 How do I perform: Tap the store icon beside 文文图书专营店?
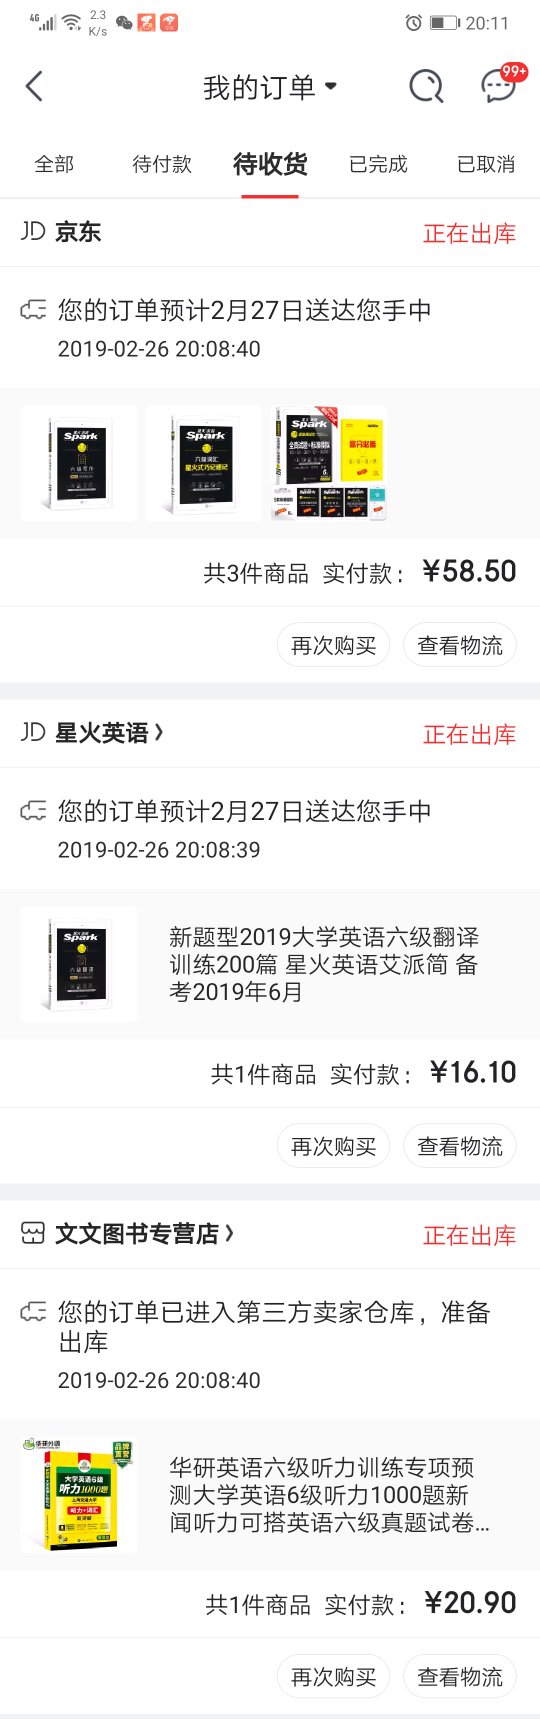[33, 1233]
